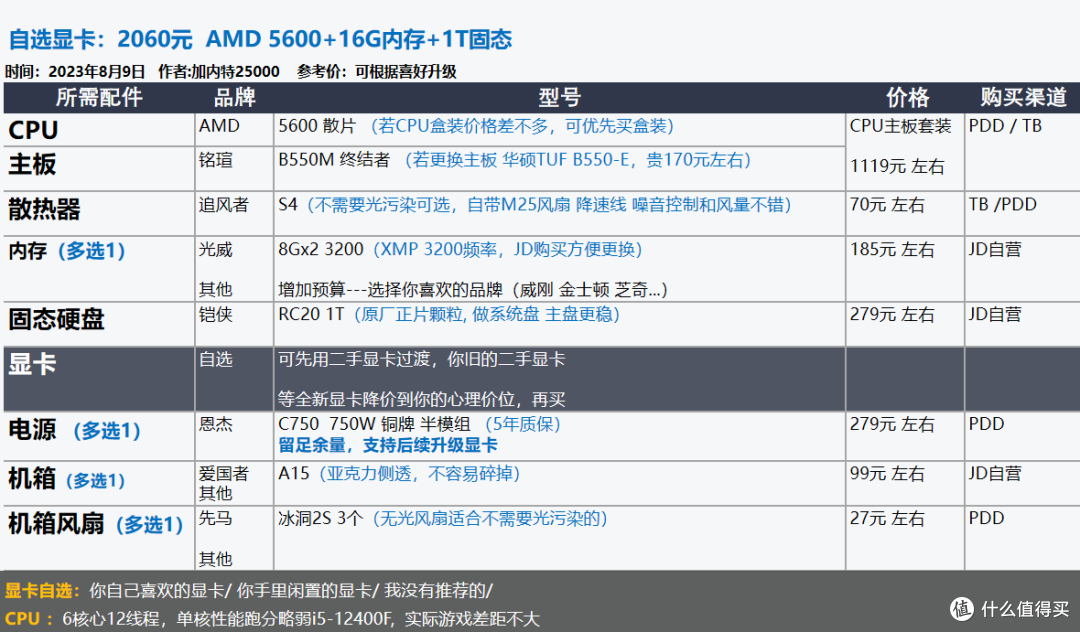Select the '内存 (多选1)' row label
The width and height of the screenshot is (1080, 632).
67,251
